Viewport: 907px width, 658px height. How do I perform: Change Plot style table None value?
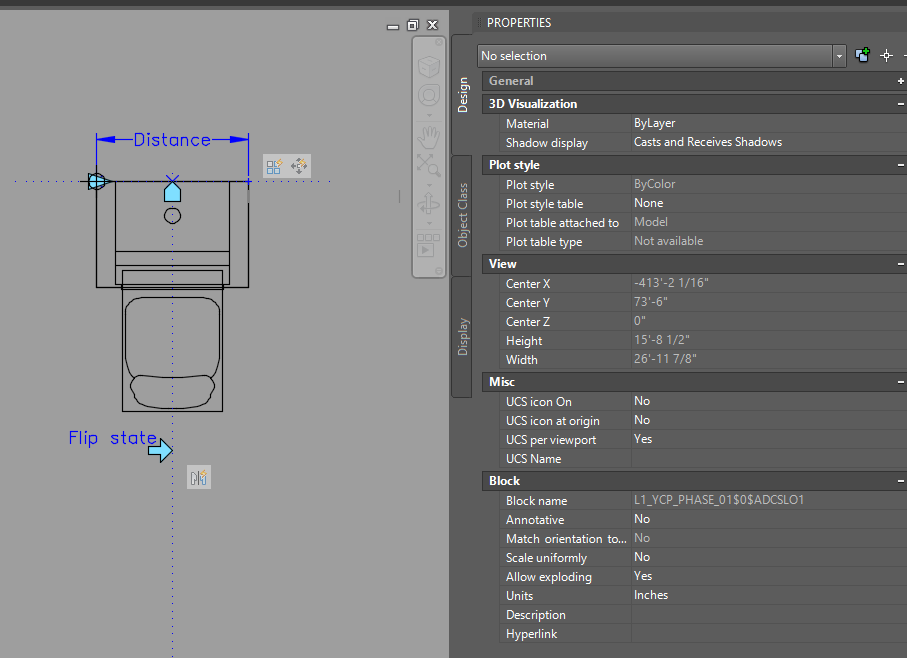tap(769, 204)
